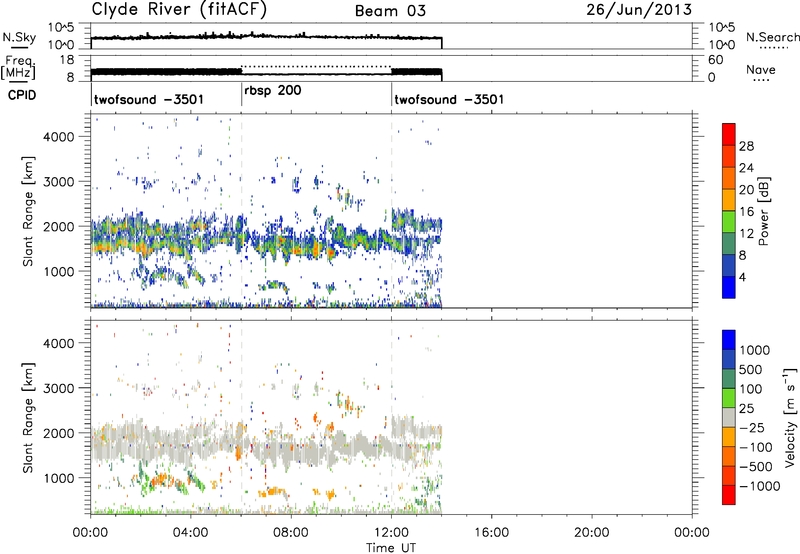
Task: Click the "N.Search" legend label
Action: 772,37
